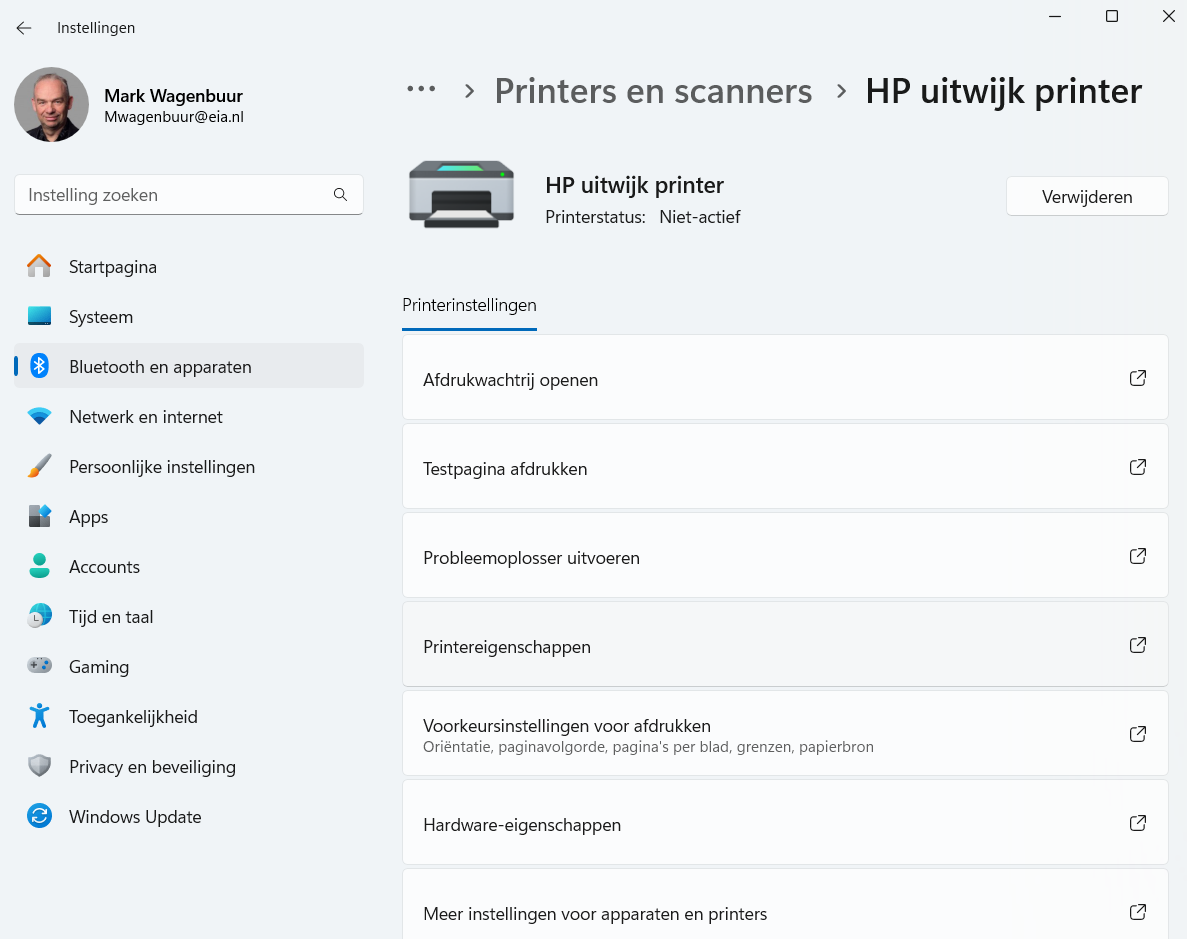Switch to the Printerinstellingen tab

[x=469, y=305]
